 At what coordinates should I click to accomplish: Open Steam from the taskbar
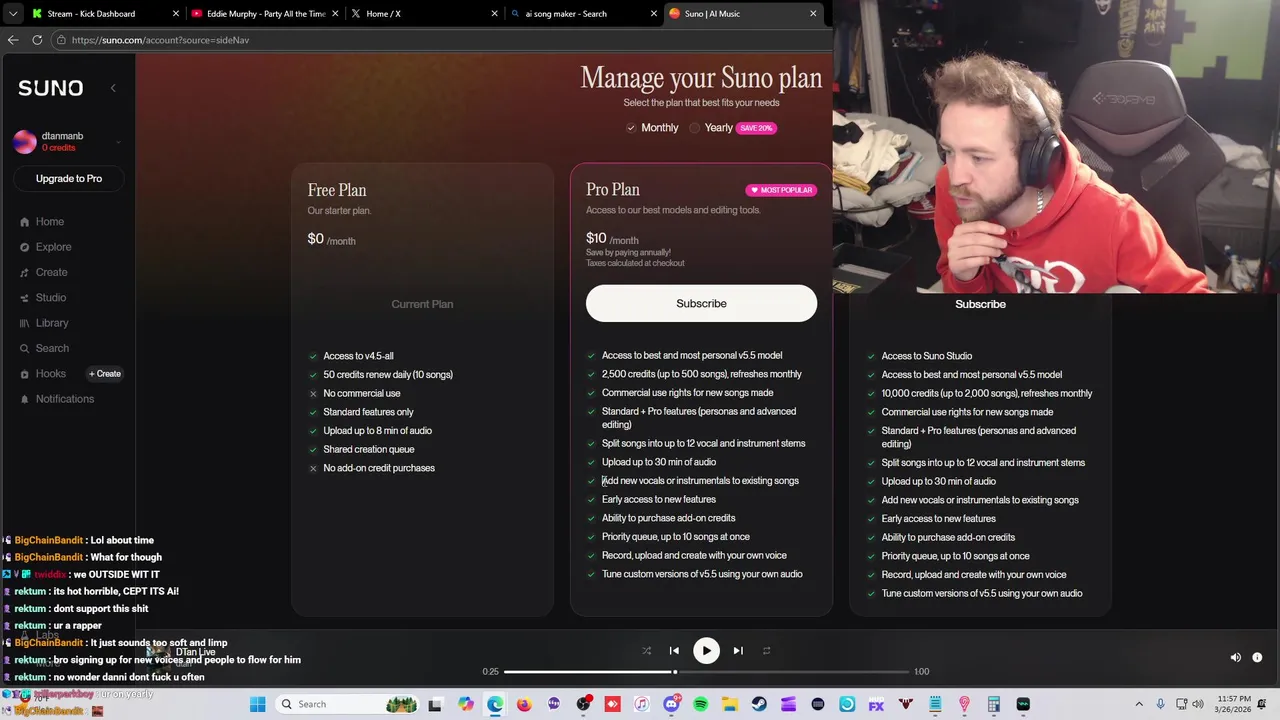(759, 704)
